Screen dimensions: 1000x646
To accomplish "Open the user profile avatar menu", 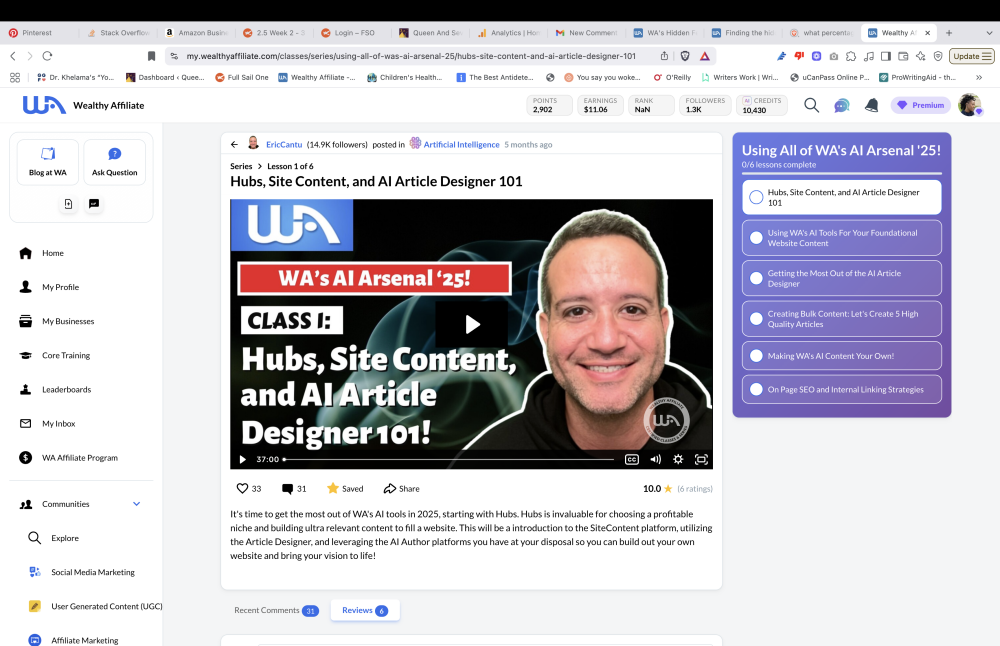I will [970, 105].
